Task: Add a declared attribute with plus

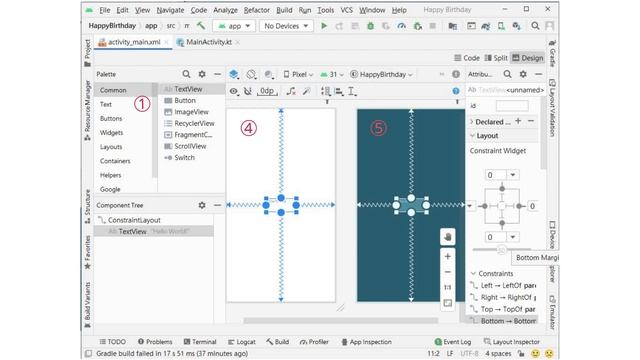Action: click(518, 121)
